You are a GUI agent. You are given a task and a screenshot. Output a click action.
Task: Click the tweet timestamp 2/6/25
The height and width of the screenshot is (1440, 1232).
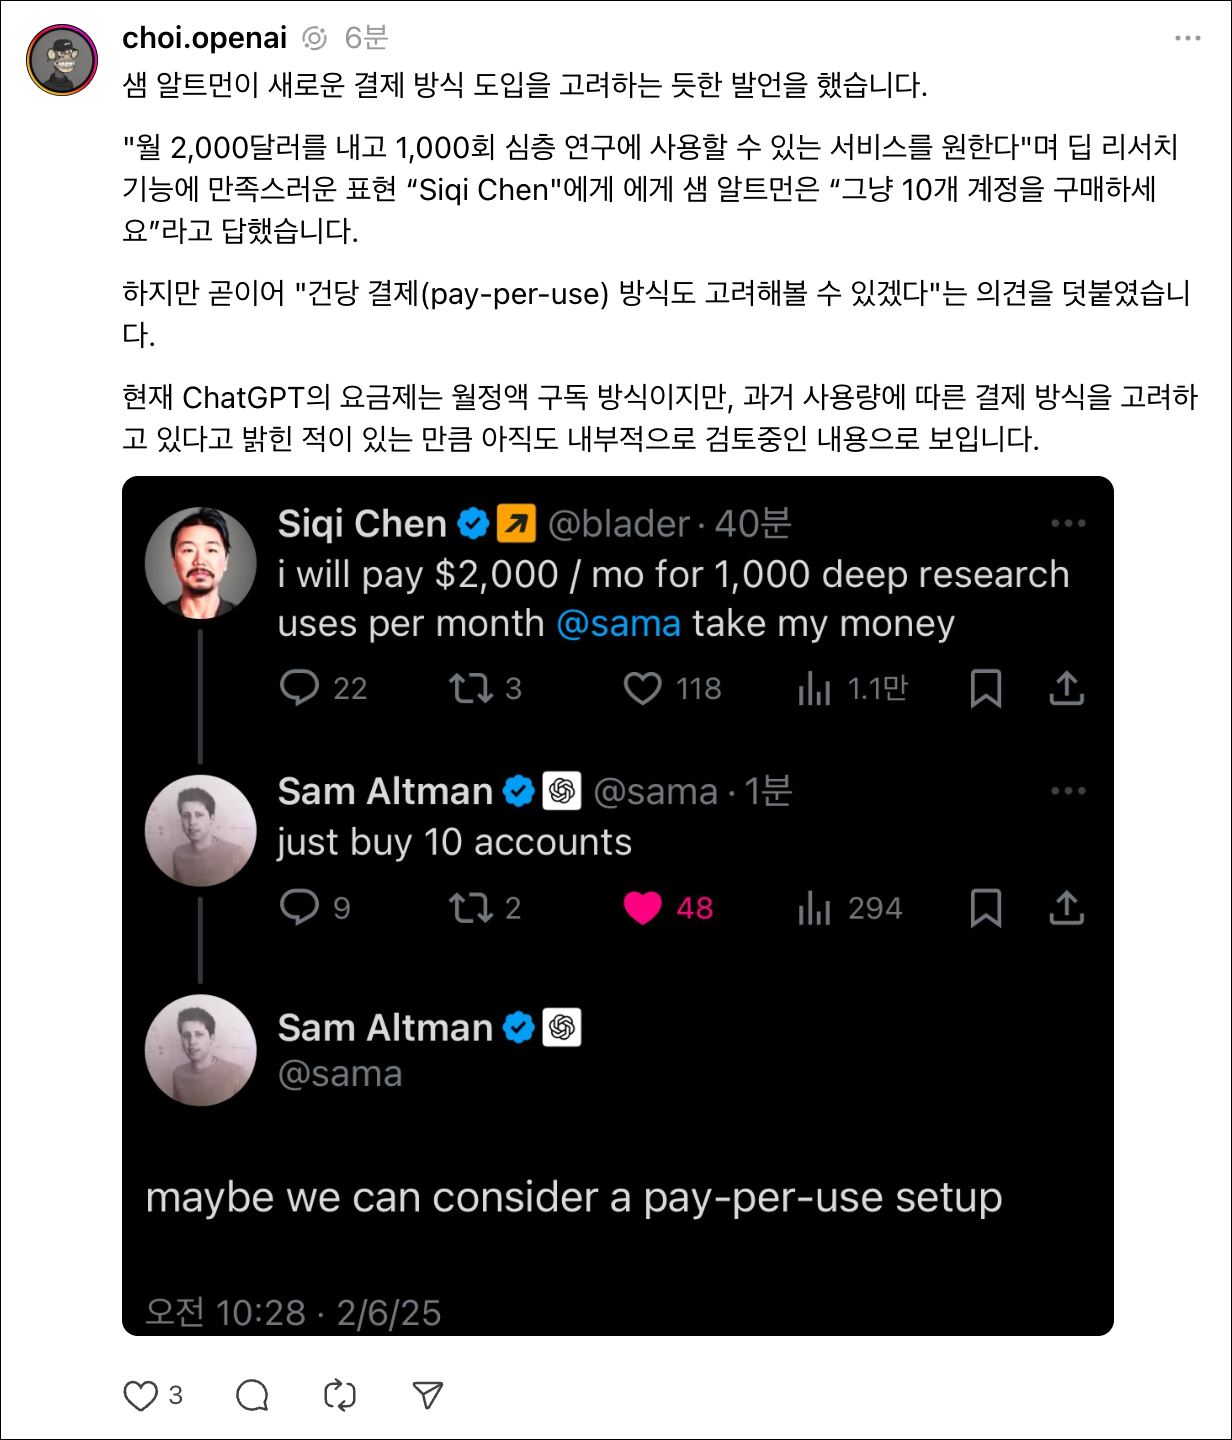tap(392, 1311)
